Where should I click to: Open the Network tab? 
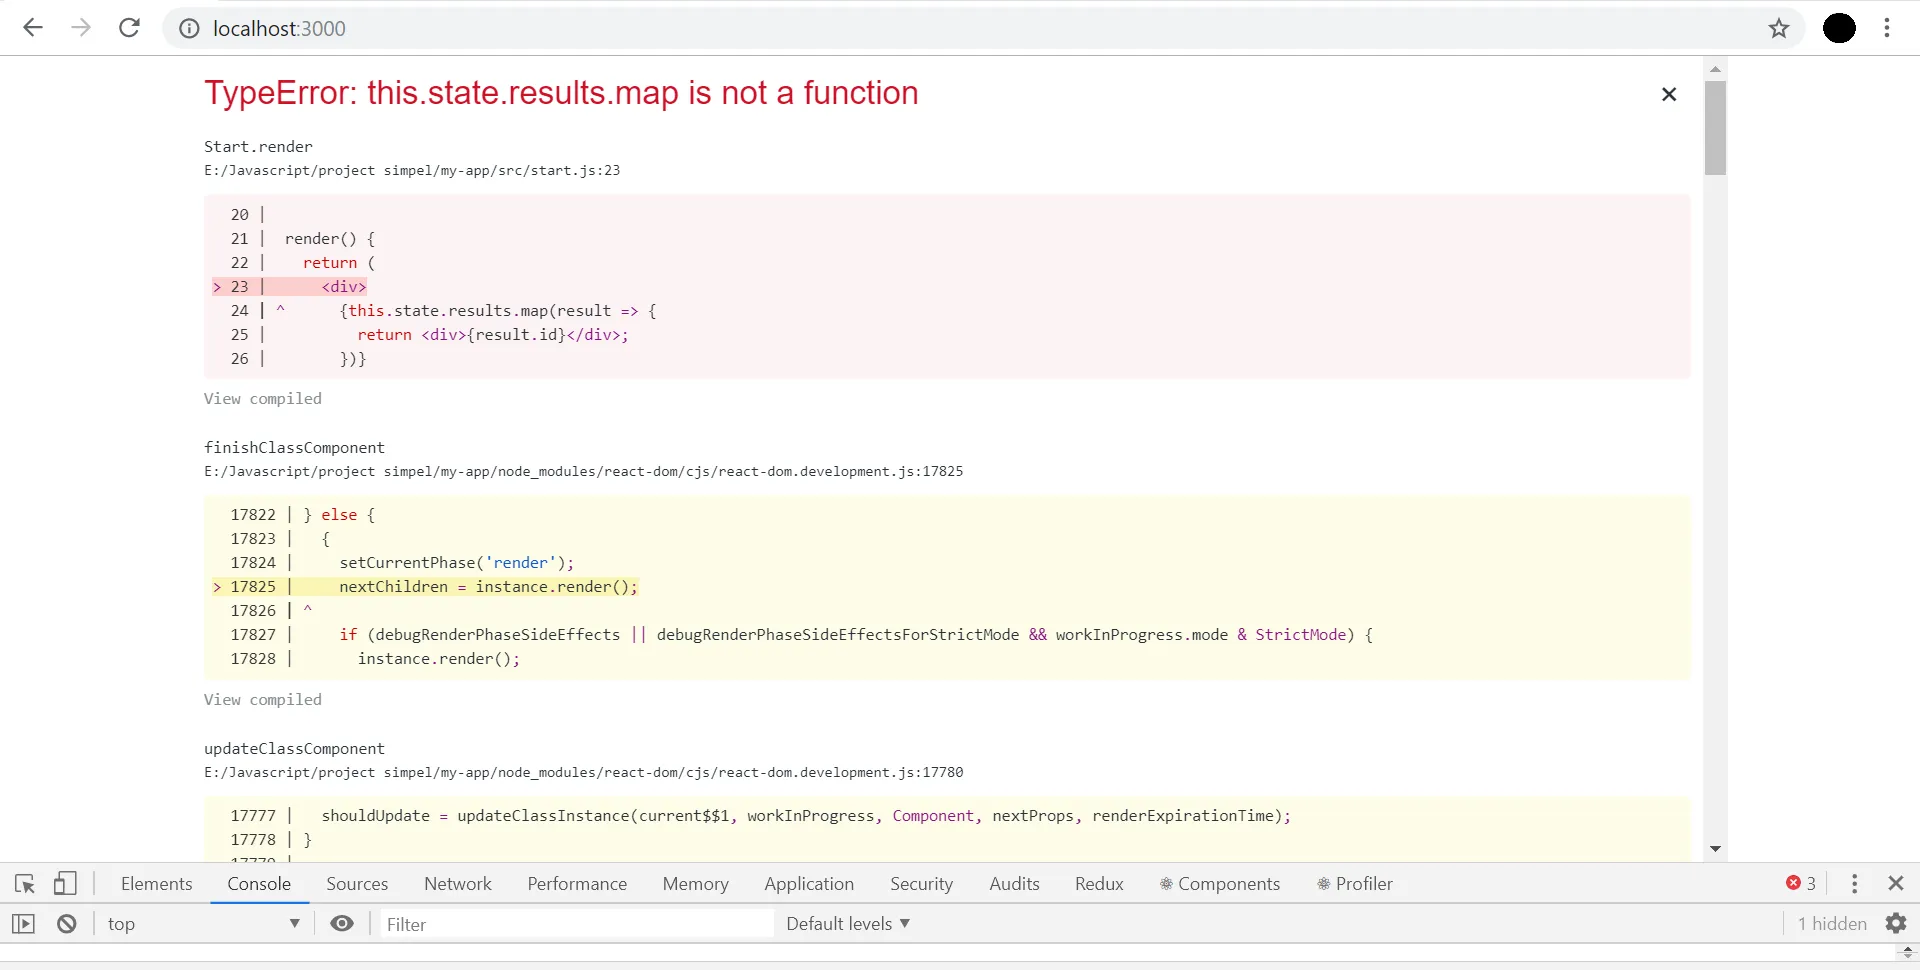coord(458,884)
